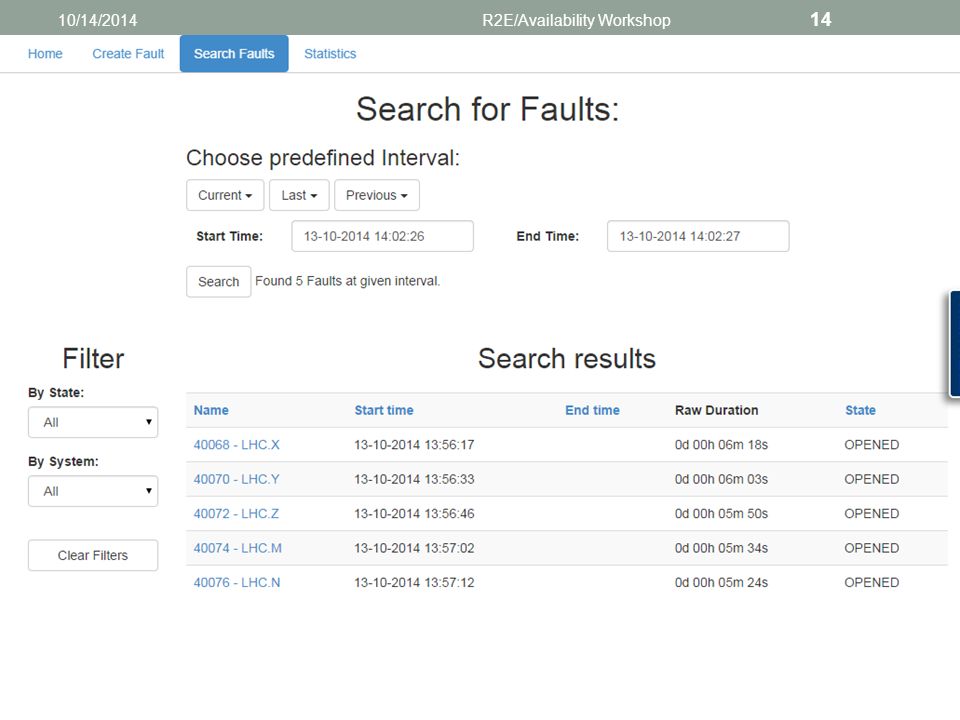Click OPENED state of 40076 row
This screenshot has height=720, width=960.
click(x=872, y=582)
